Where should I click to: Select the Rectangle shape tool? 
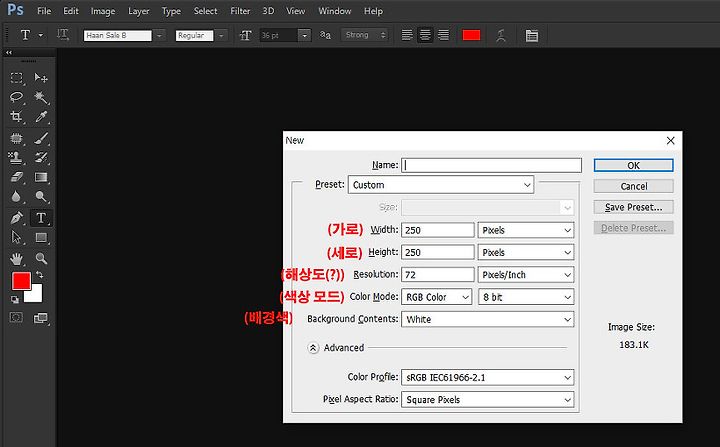pos(41,237)
